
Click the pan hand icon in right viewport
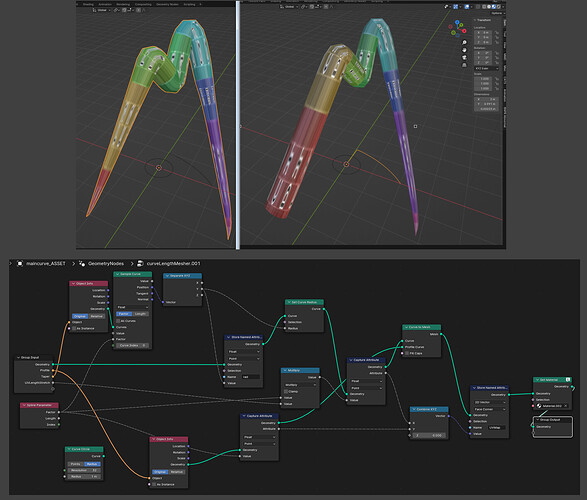(464, 50)
